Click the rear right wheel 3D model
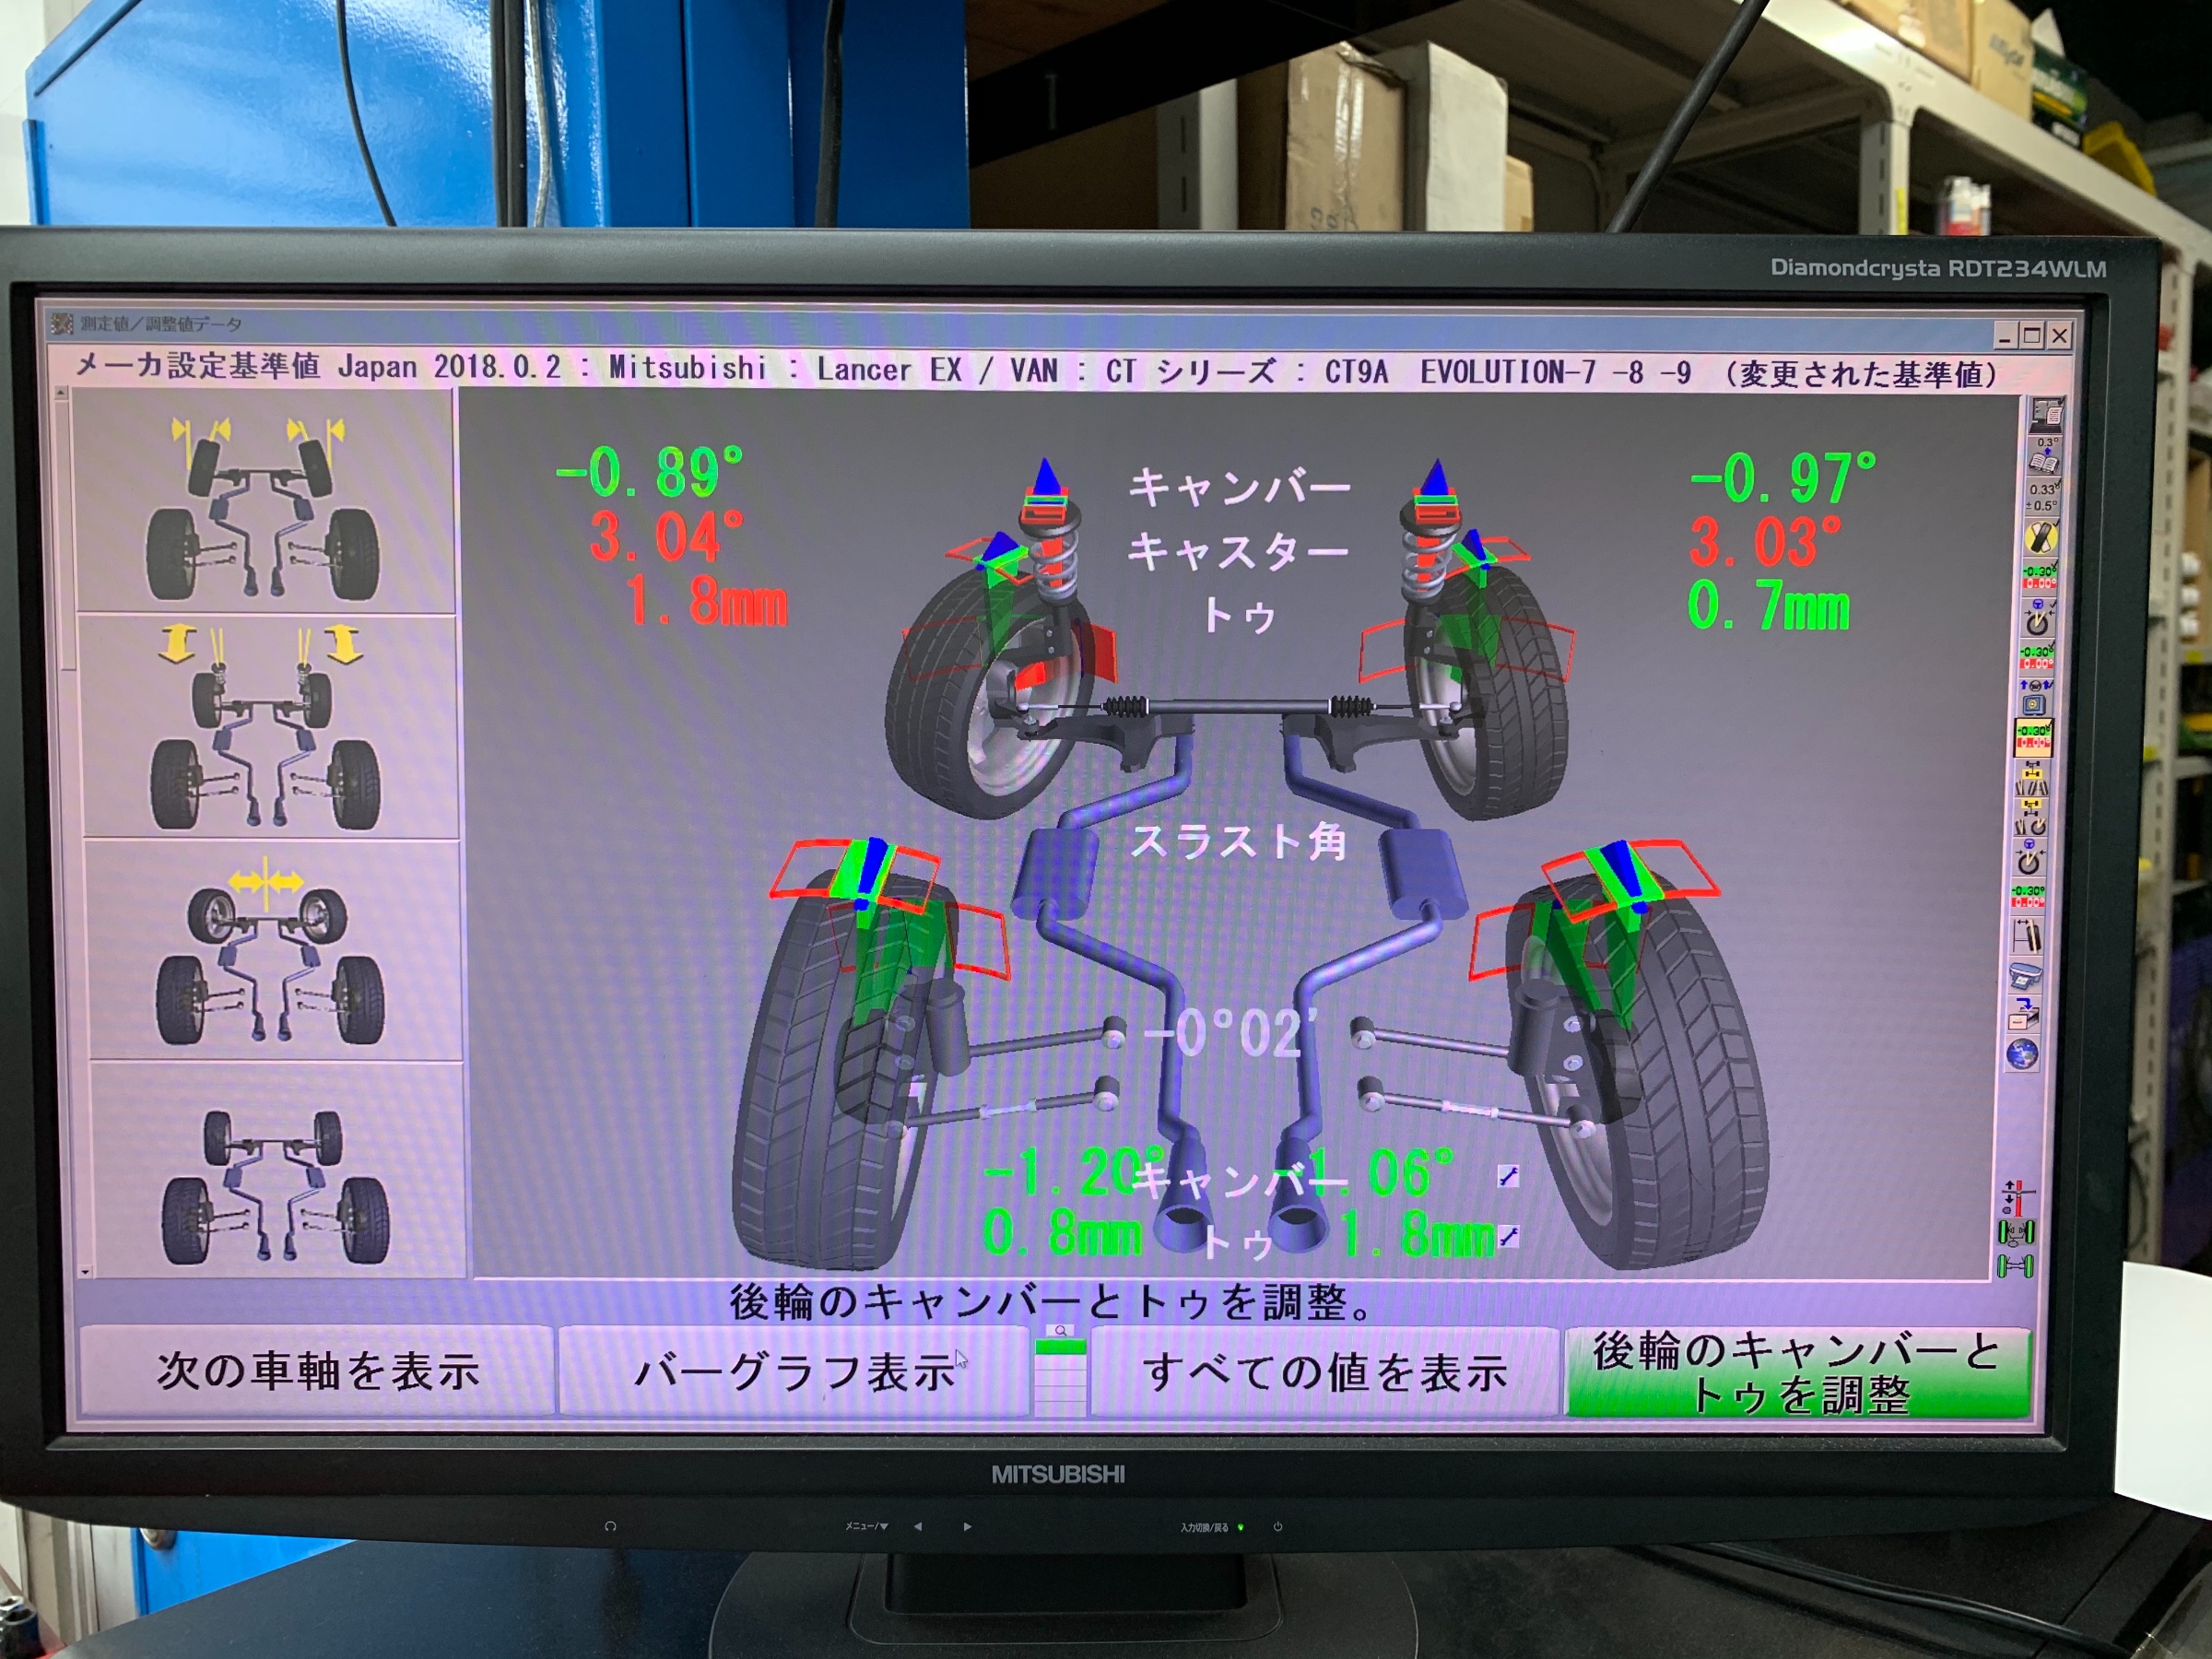Image resolution: width=2212 pixels, height=1659 pixels. [1640, 1070]
